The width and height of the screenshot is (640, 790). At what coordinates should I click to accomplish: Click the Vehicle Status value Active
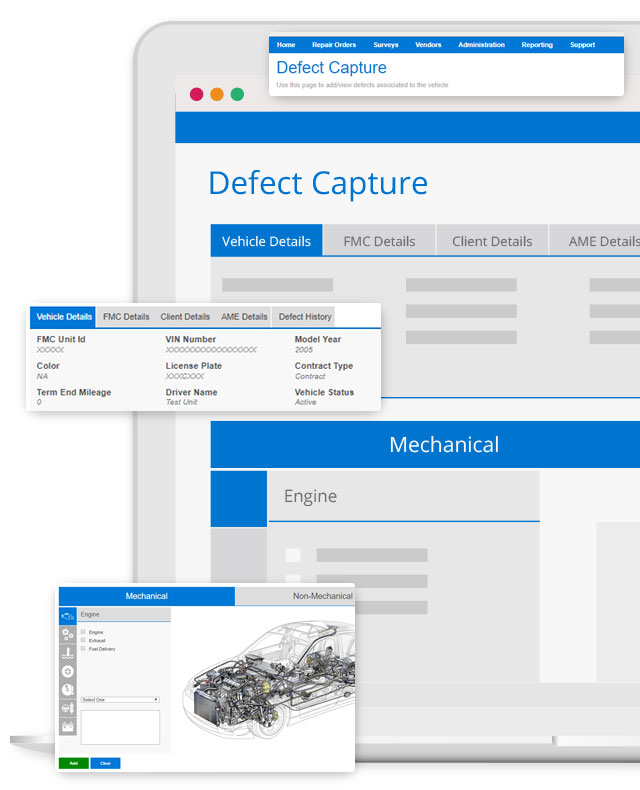305,402
